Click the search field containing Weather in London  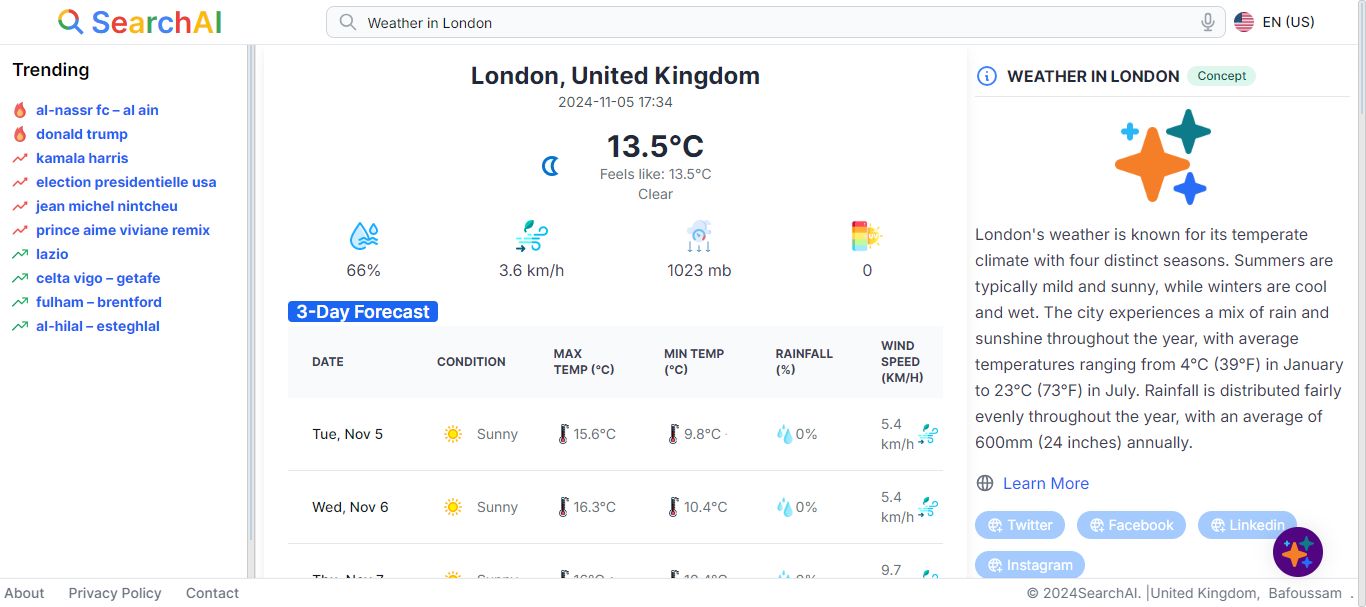770,22
